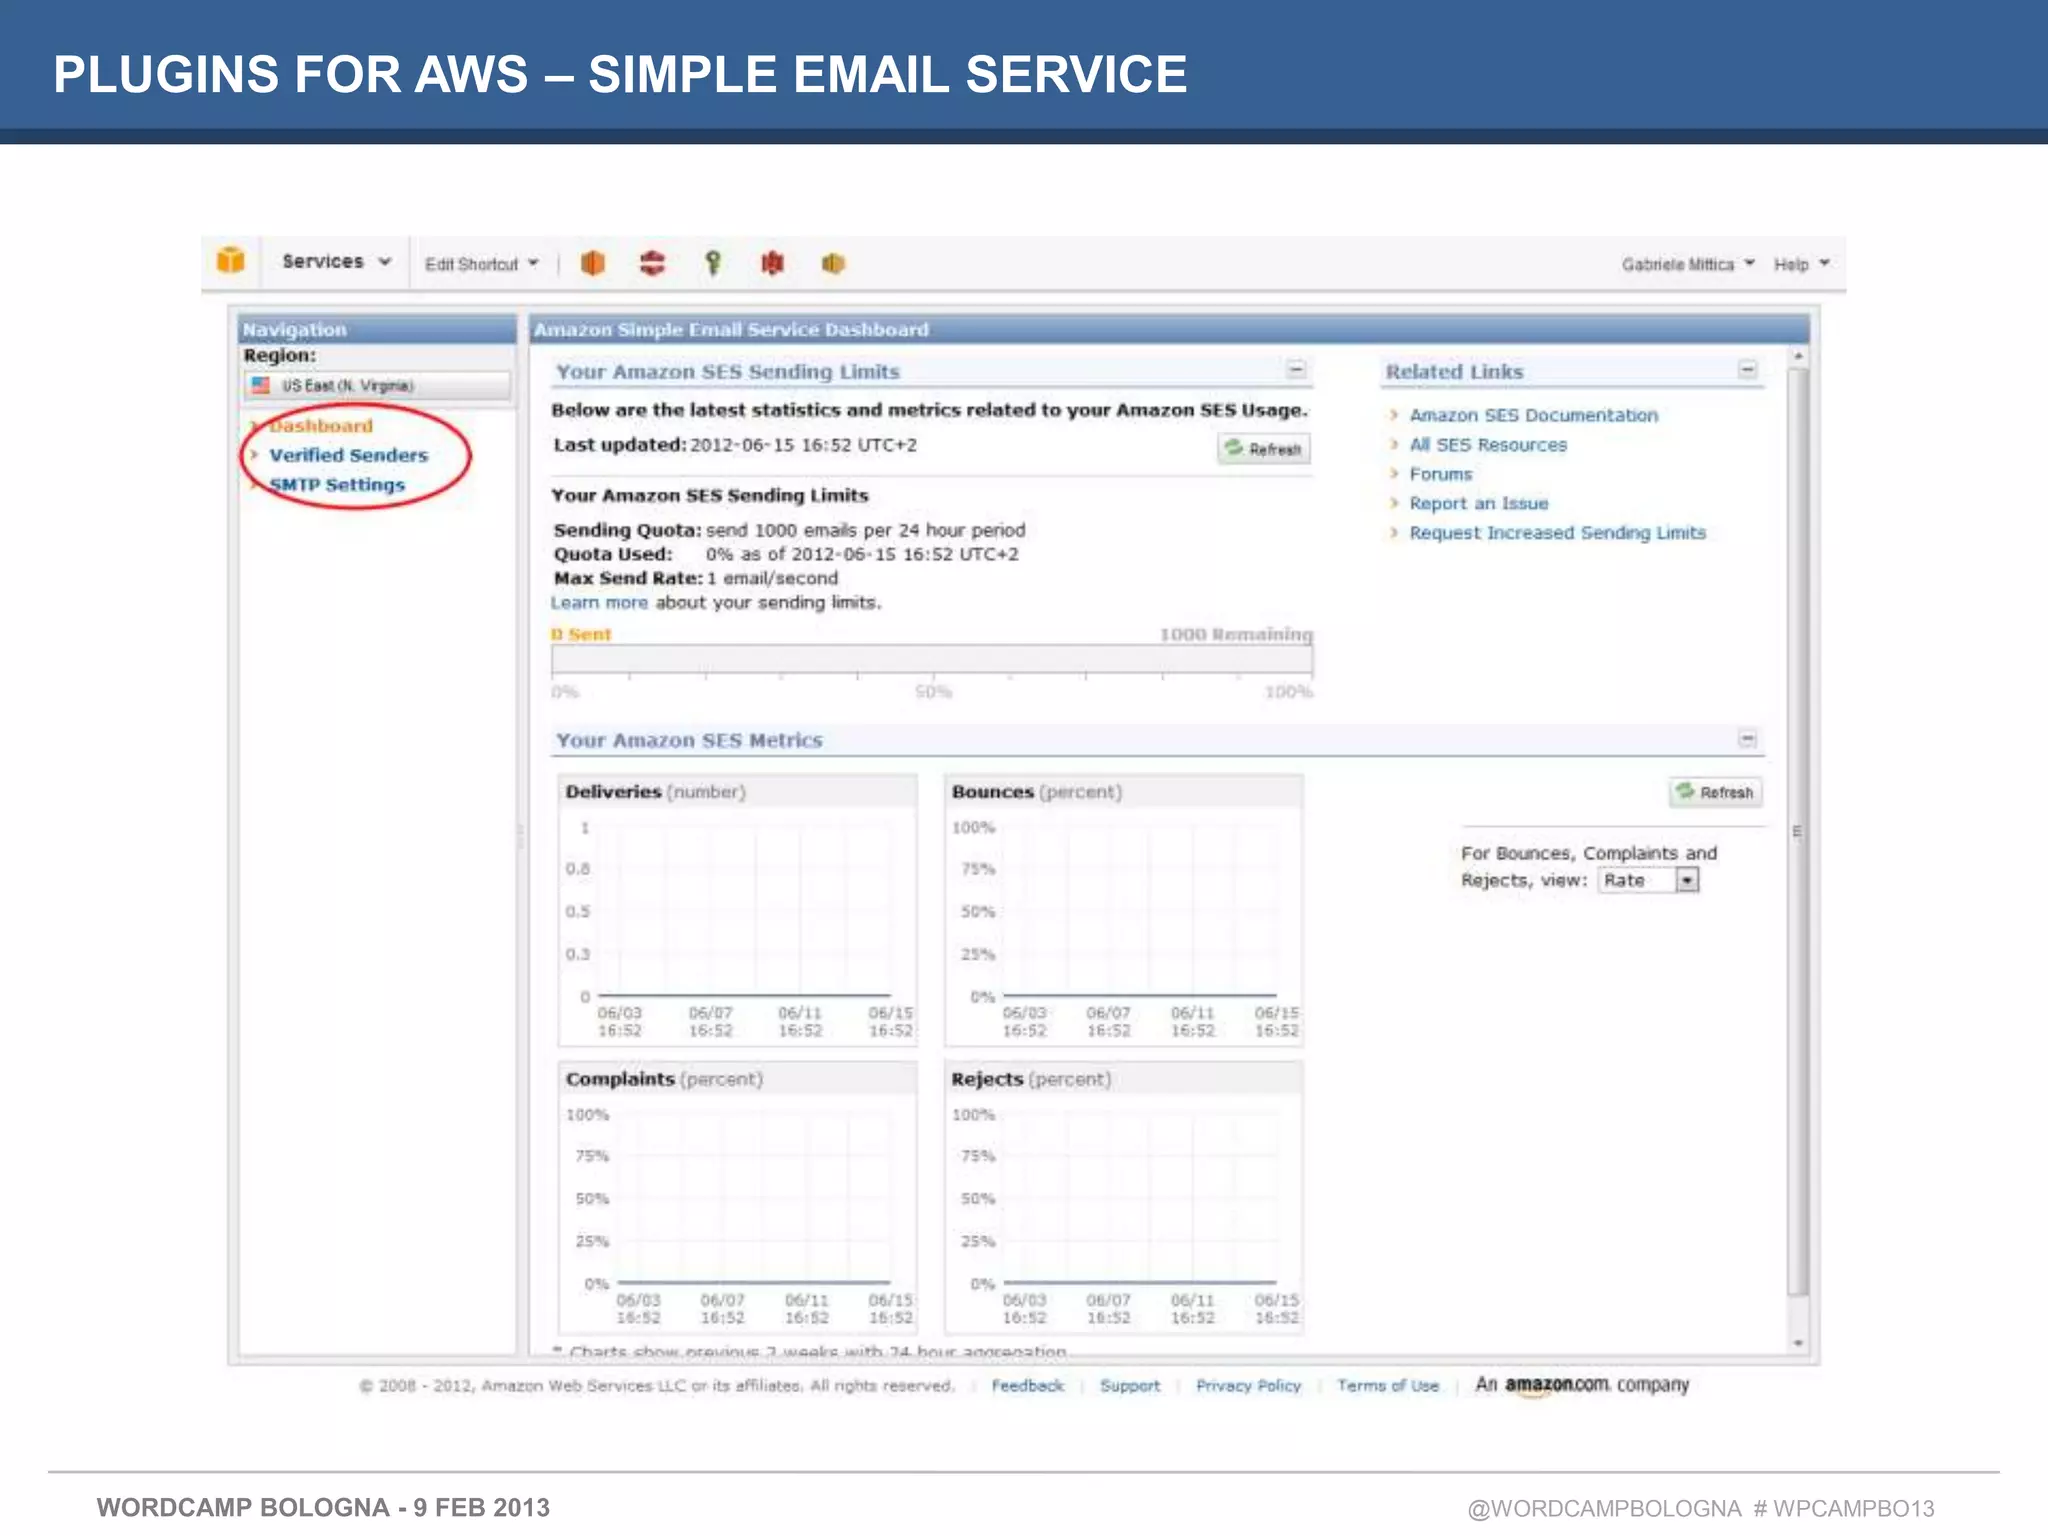Click the Quota Used value text
This screenshot has height=1536, width=2048.
[x=862, y=554]
